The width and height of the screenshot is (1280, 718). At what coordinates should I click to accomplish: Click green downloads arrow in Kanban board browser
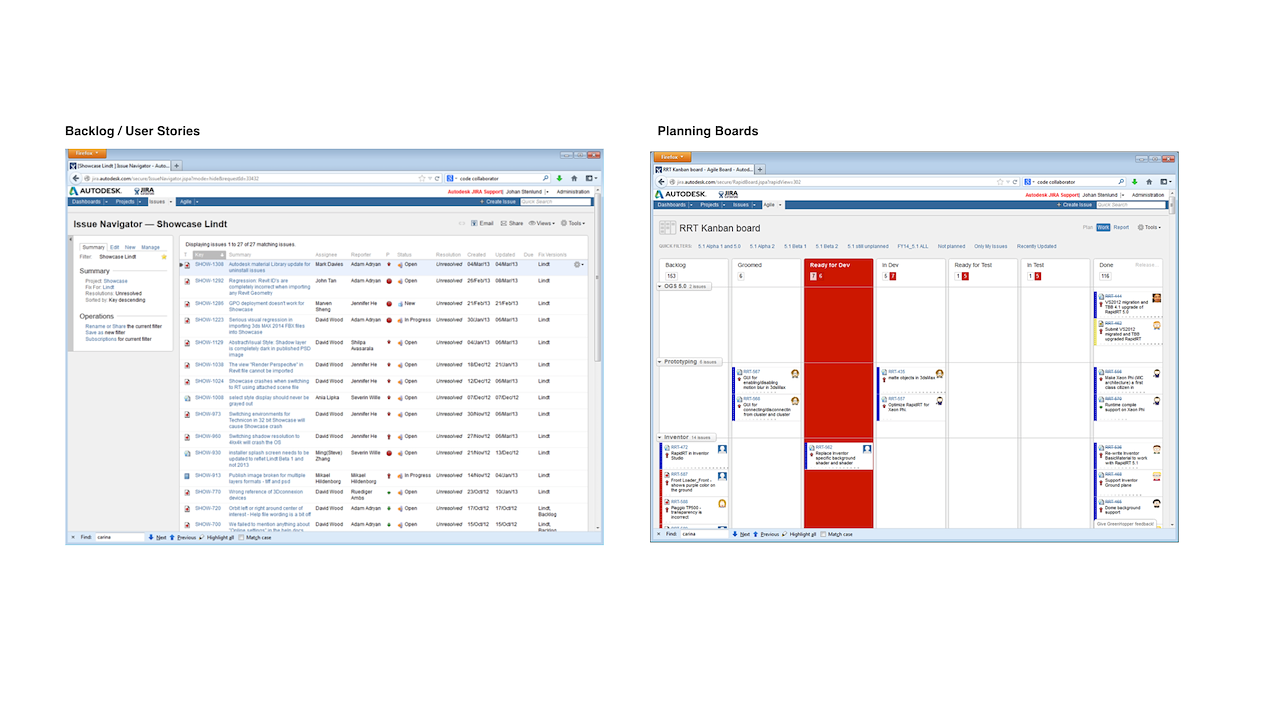[1134, 182]
